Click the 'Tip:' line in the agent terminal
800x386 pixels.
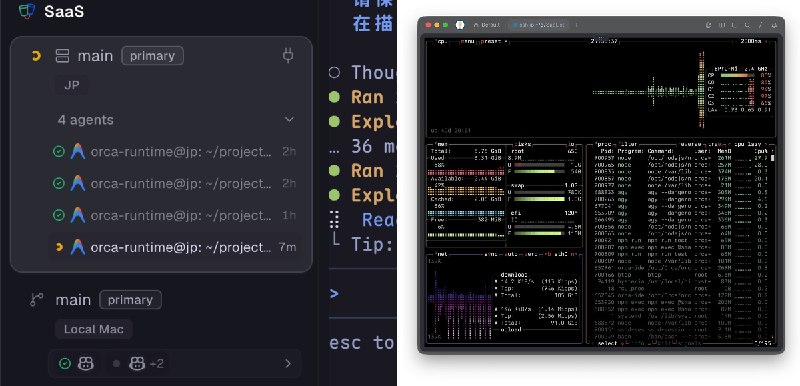pos(371,244)
